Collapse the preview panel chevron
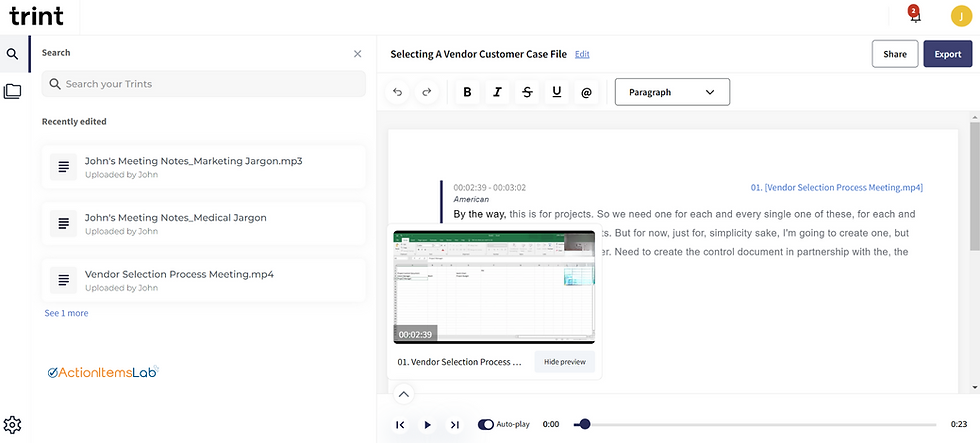Viewport: 980px width, 443px height. [x=402, y=394]
